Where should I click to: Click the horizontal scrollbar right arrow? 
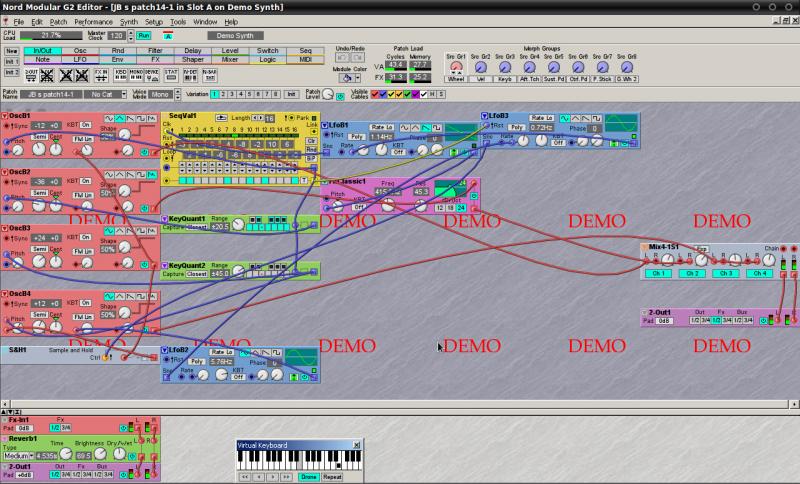pos(794,404)
